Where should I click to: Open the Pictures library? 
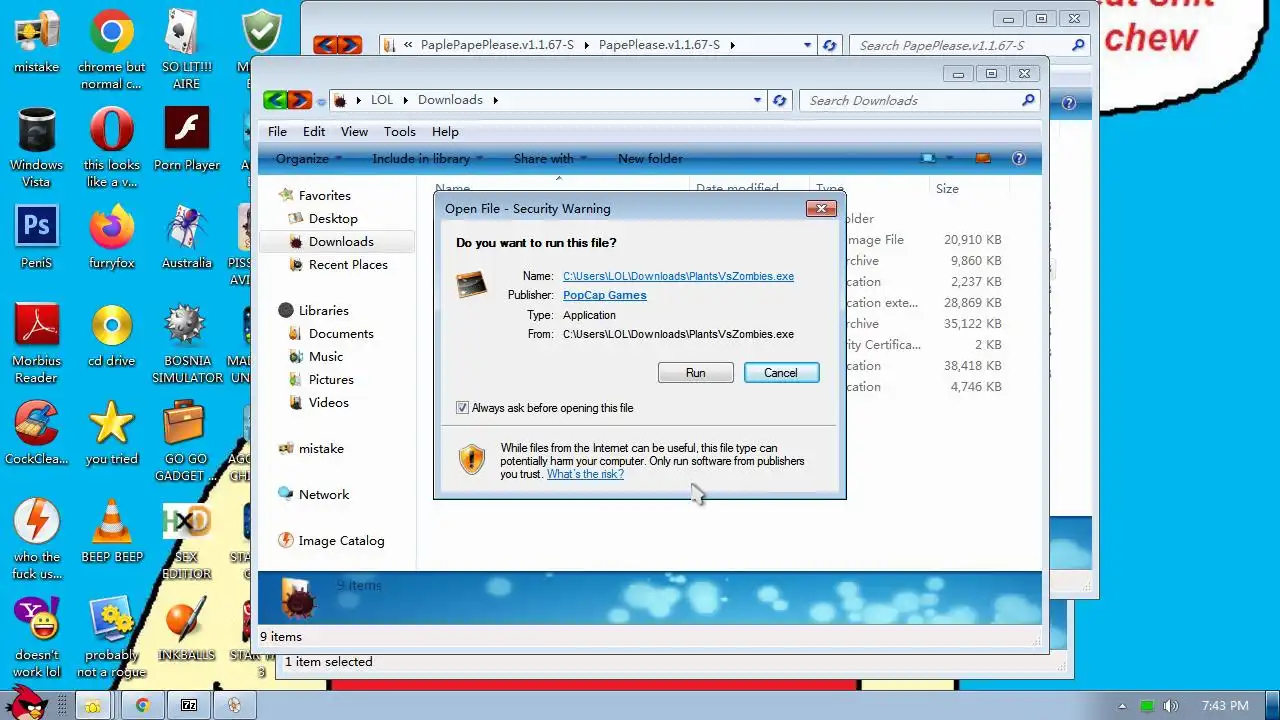coord(331,380)
